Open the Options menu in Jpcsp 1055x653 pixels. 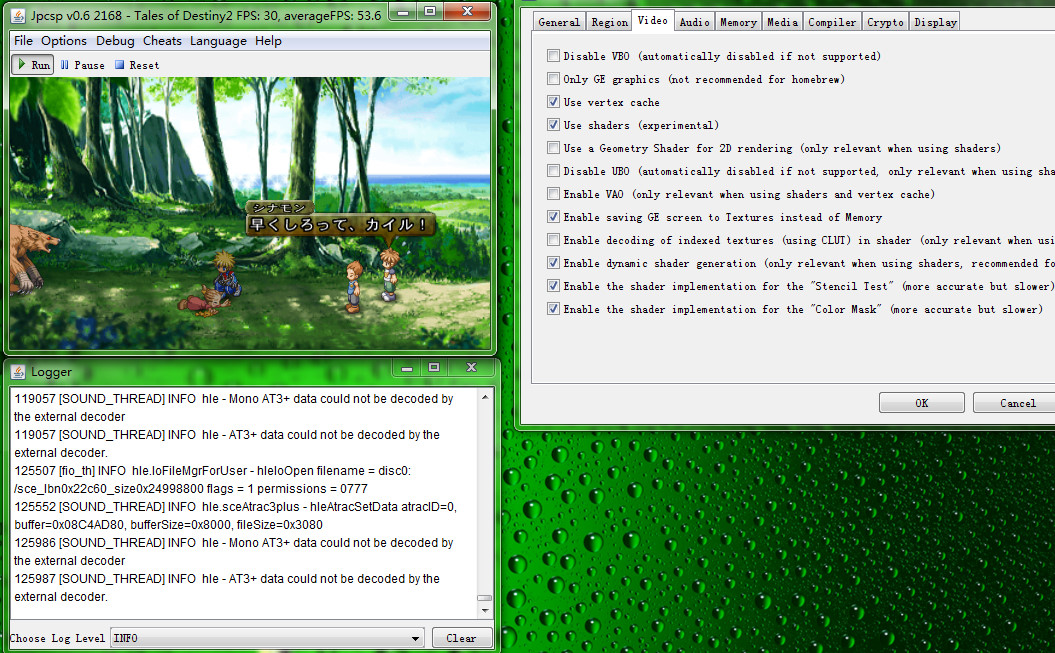click(x=64, y=41)
